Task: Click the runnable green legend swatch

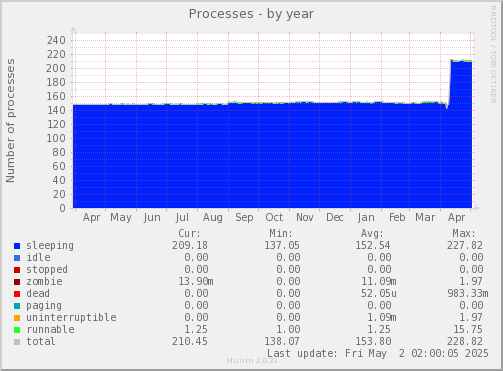Action: (17, 330)
